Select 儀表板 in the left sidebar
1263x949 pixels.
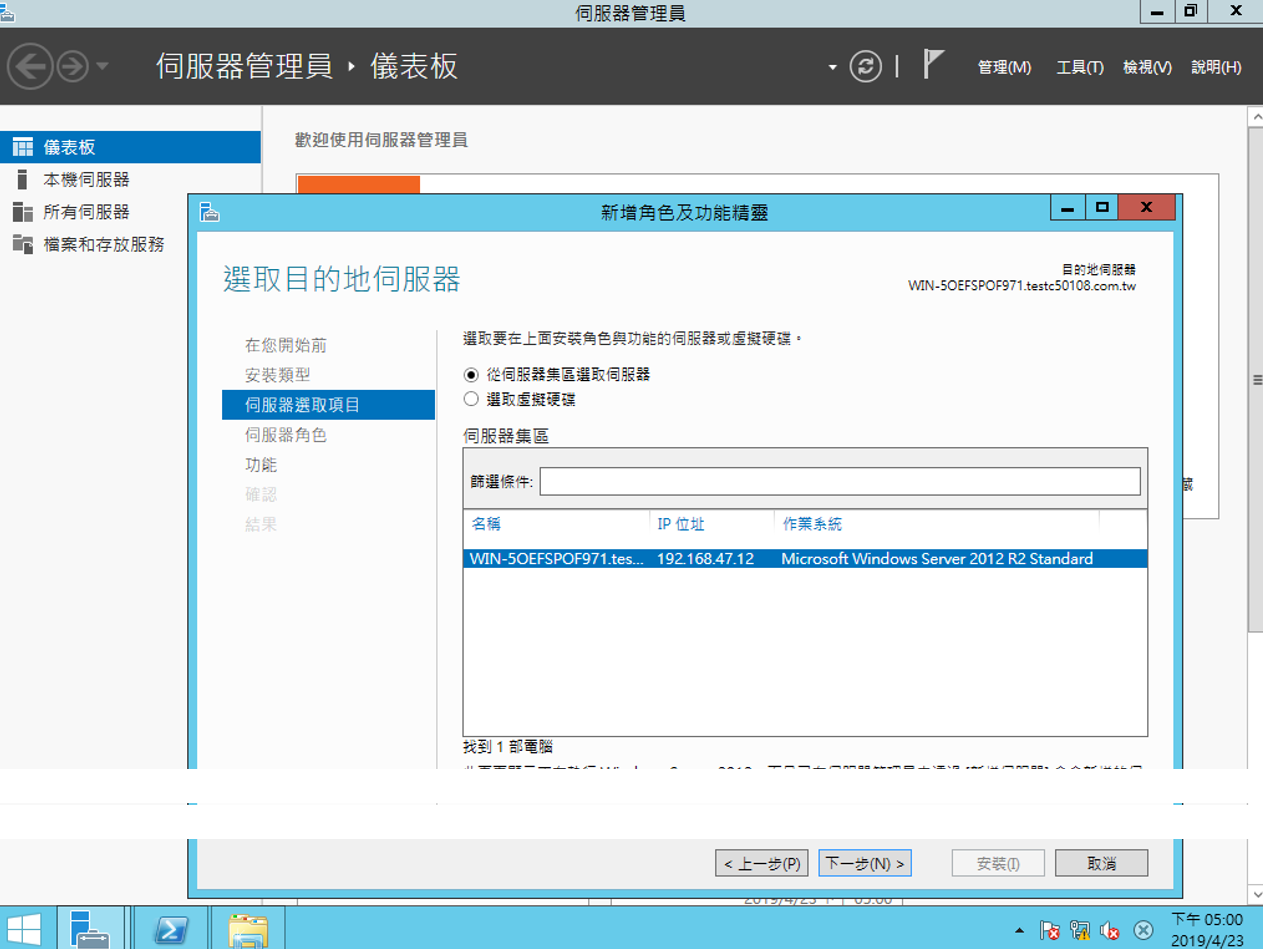click(130, 147)
